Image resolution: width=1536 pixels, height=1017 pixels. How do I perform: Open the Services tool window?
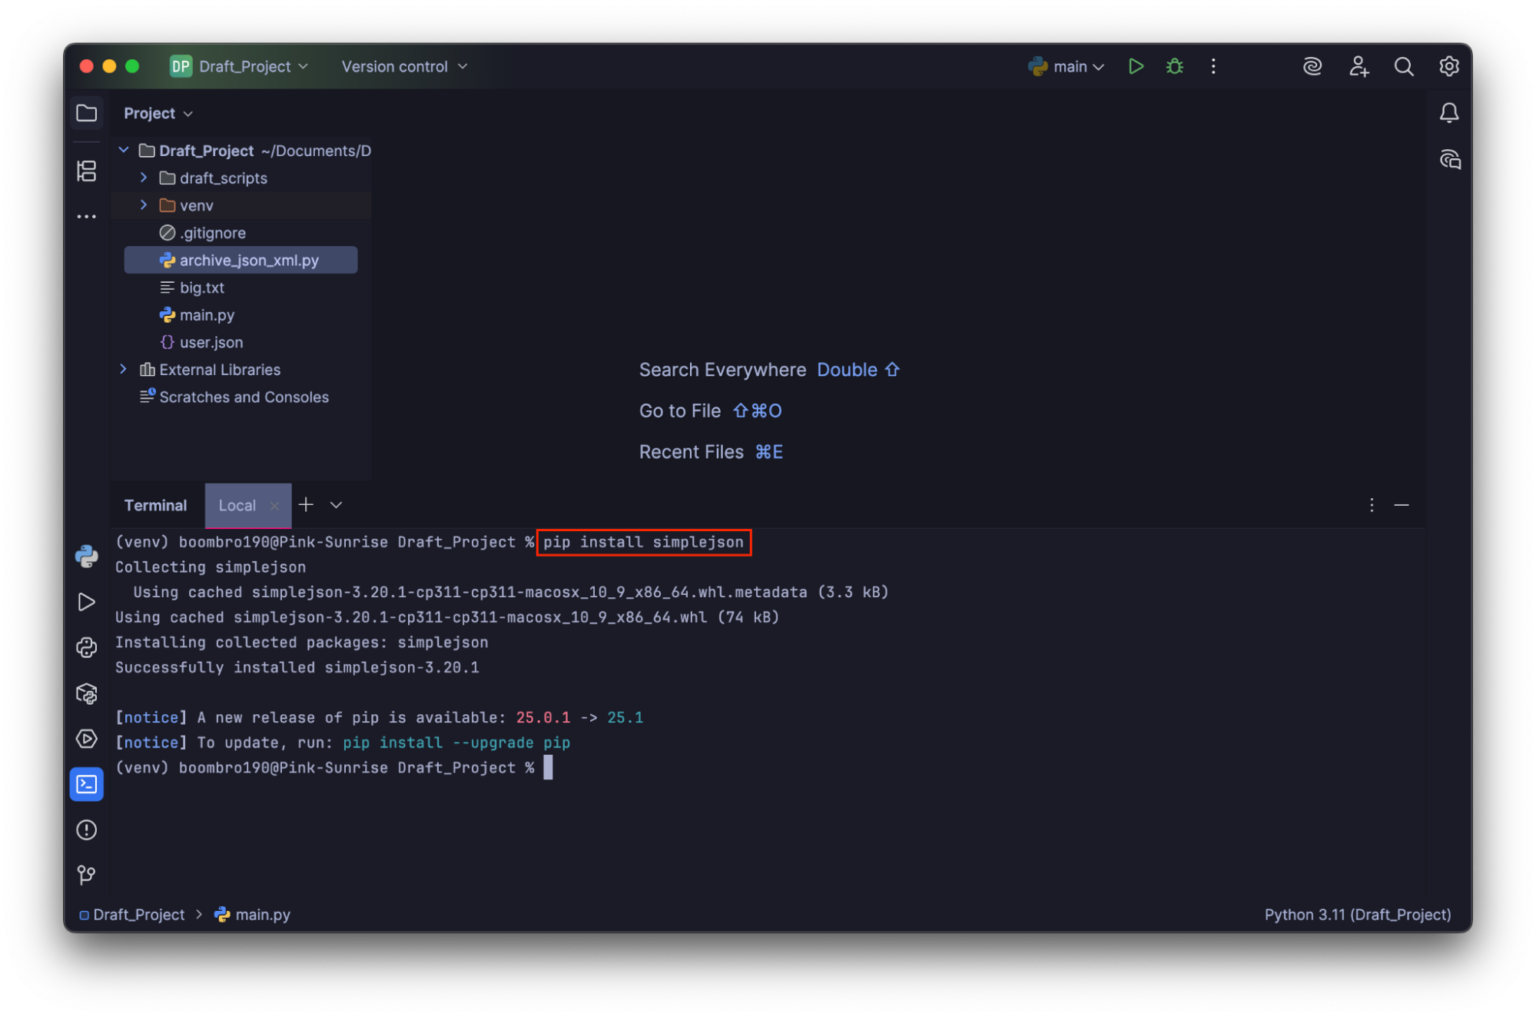pyautogui.click(x=86, y=739)
